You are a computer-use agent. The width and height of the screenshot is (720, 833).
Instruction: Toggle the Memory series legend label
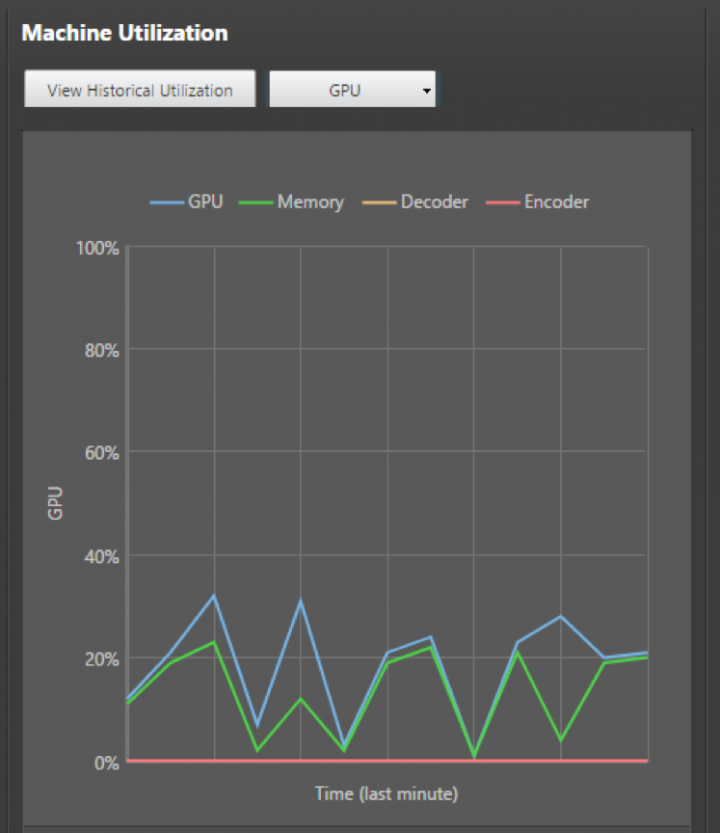tap(310, 202)
